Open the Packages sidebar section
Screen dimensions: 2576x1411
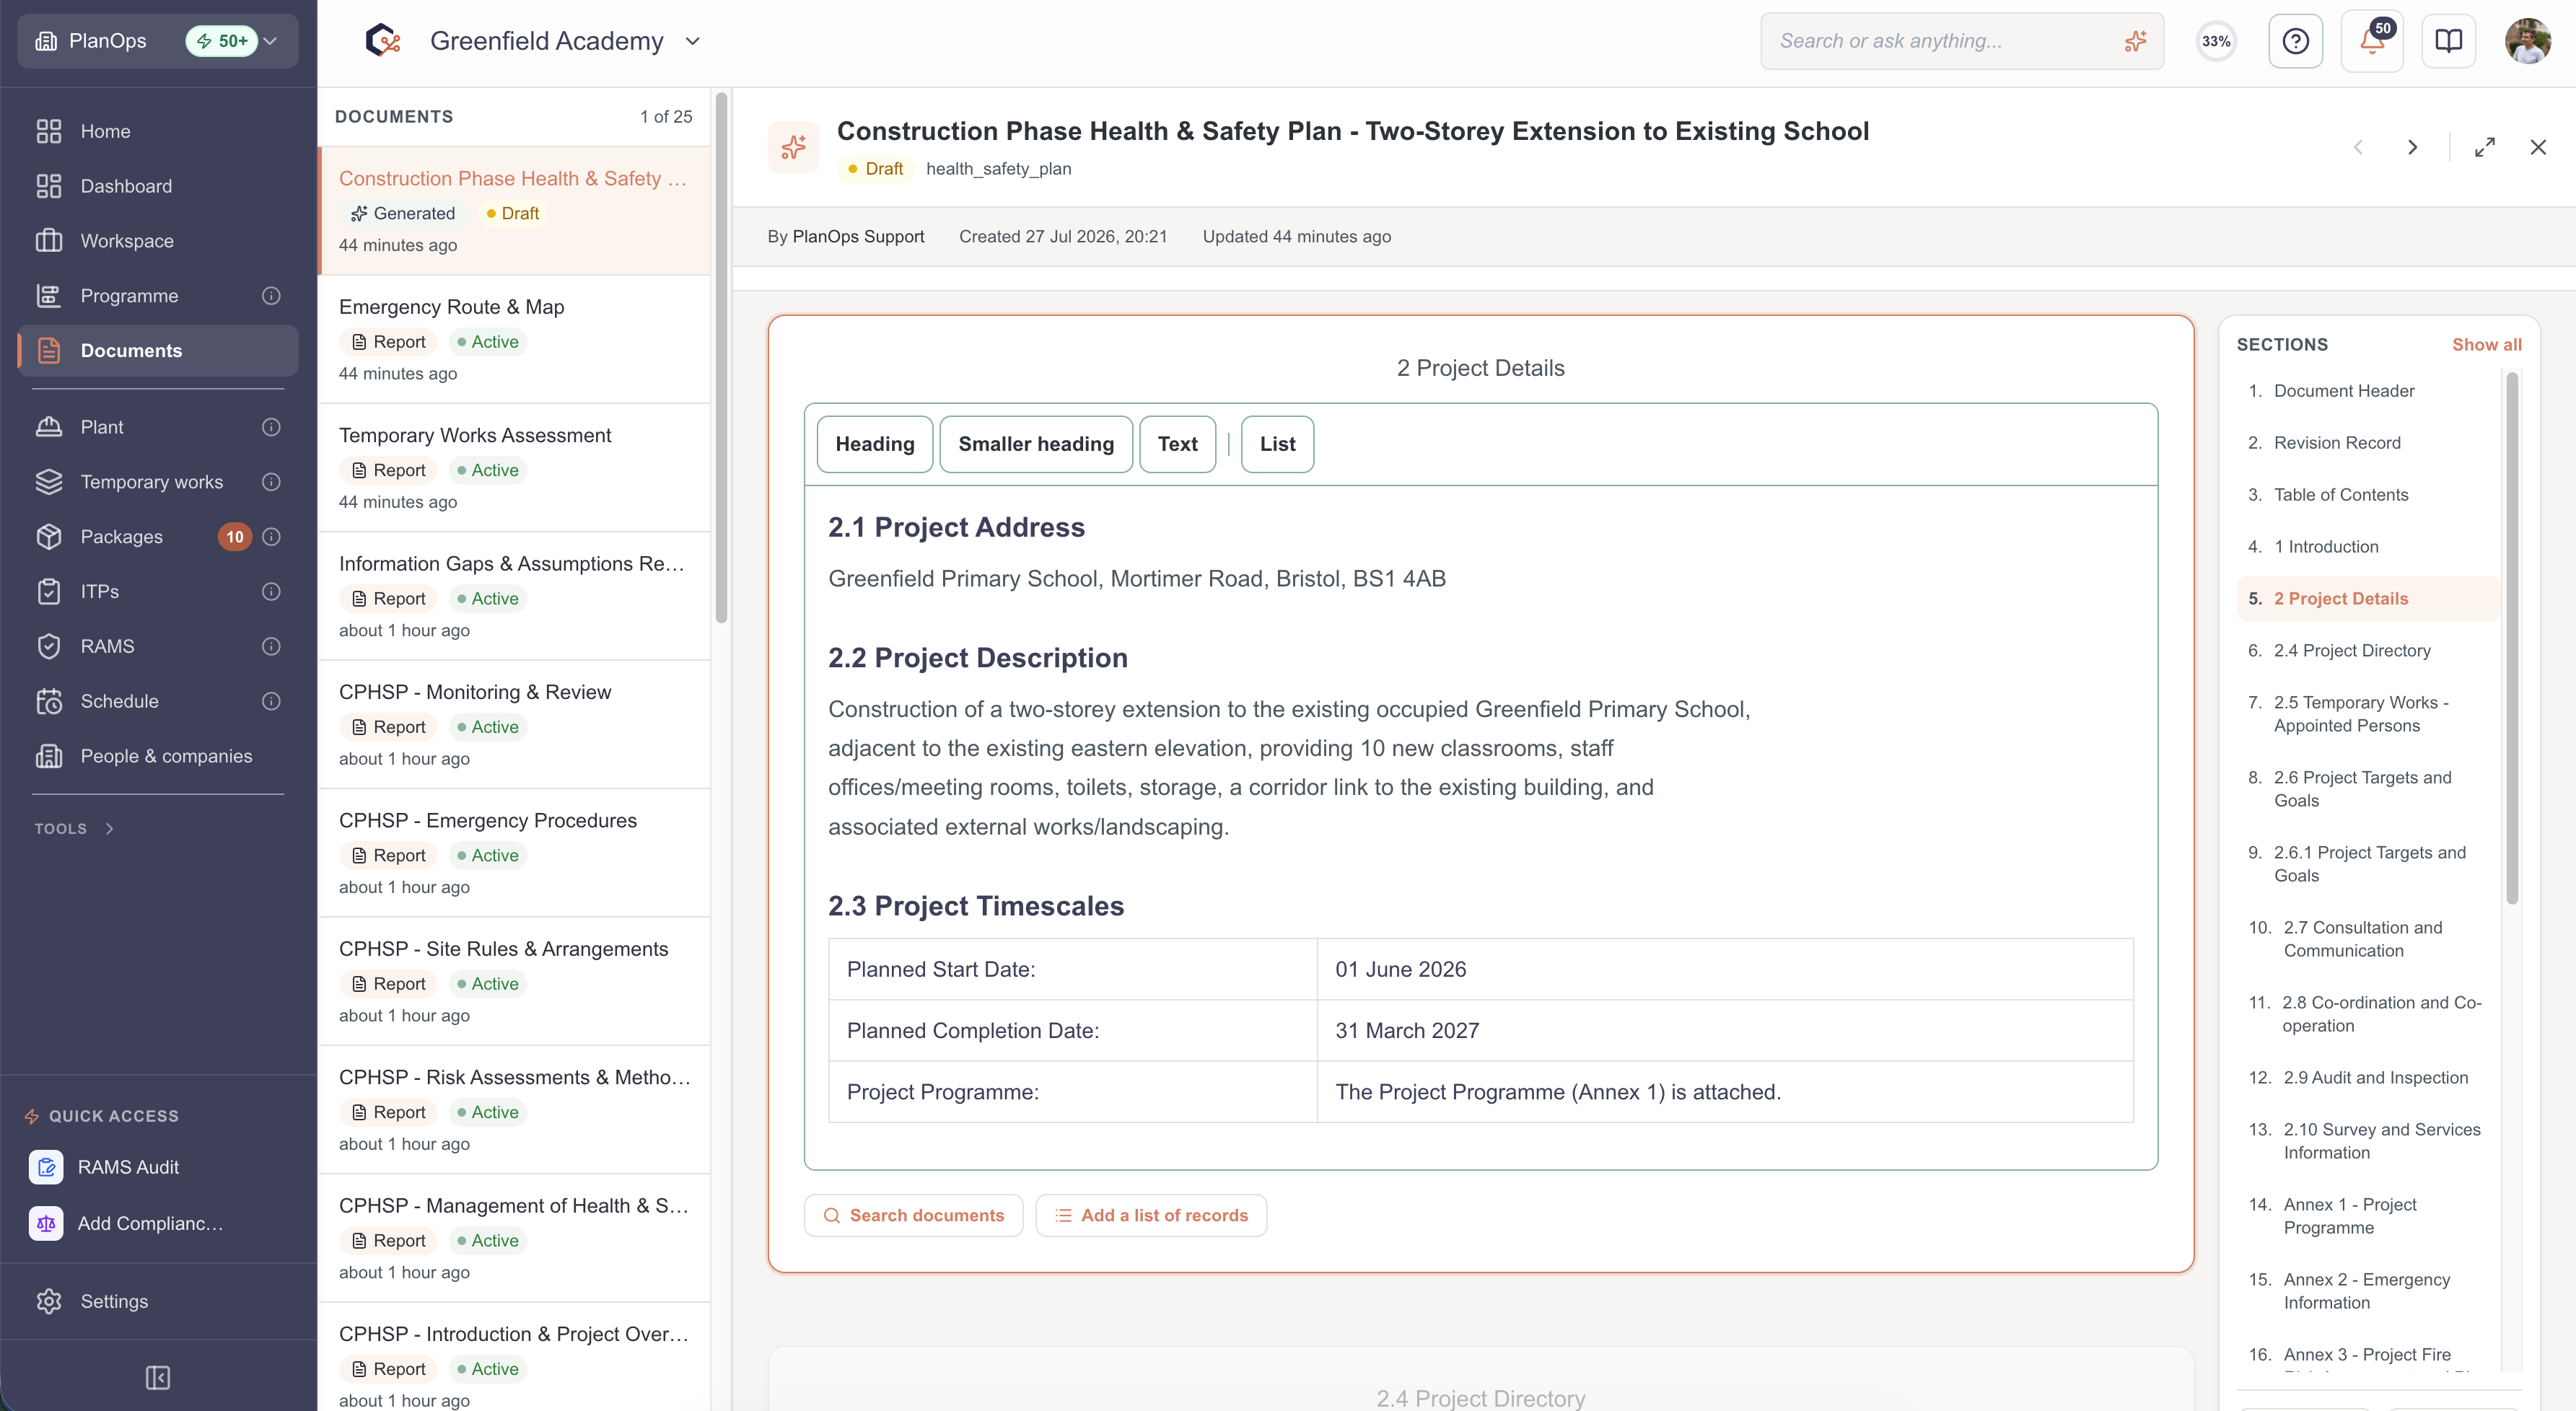158,537
